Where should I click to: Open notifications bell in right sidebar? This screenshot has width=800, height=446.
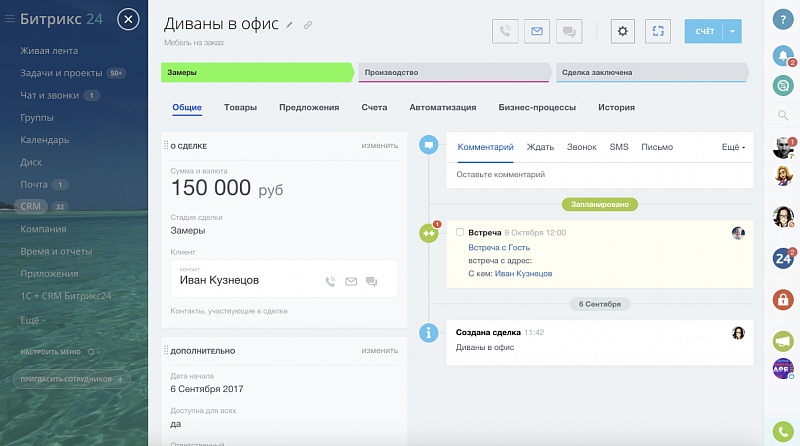[784, 56]
